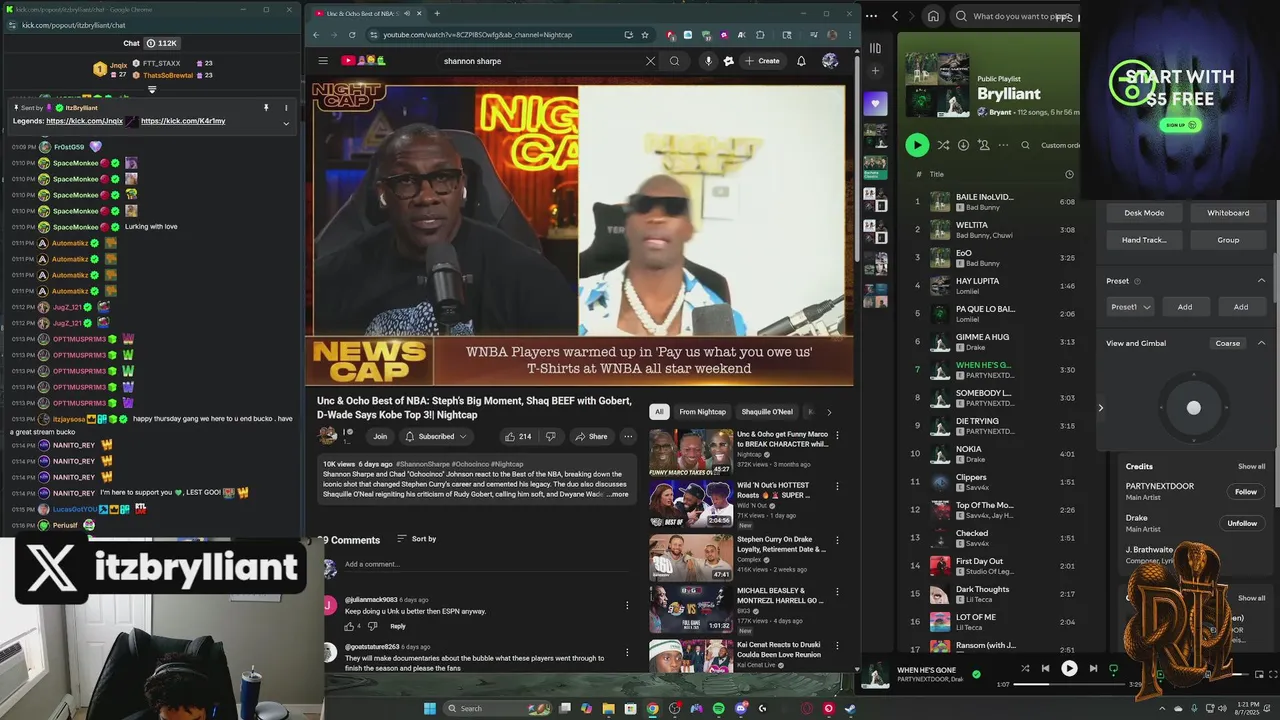Expand video description with '...more'

tap(618, 494)
